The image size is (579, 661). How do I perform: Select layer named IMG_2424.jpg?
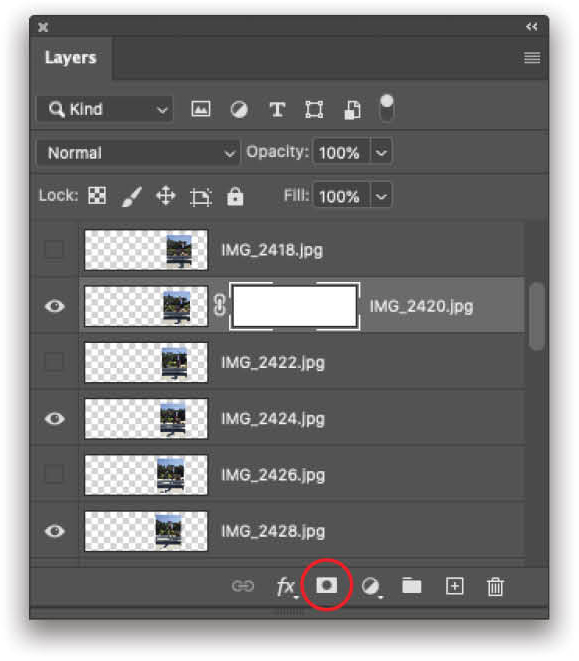pyautogui.click(x=273, y=419)
